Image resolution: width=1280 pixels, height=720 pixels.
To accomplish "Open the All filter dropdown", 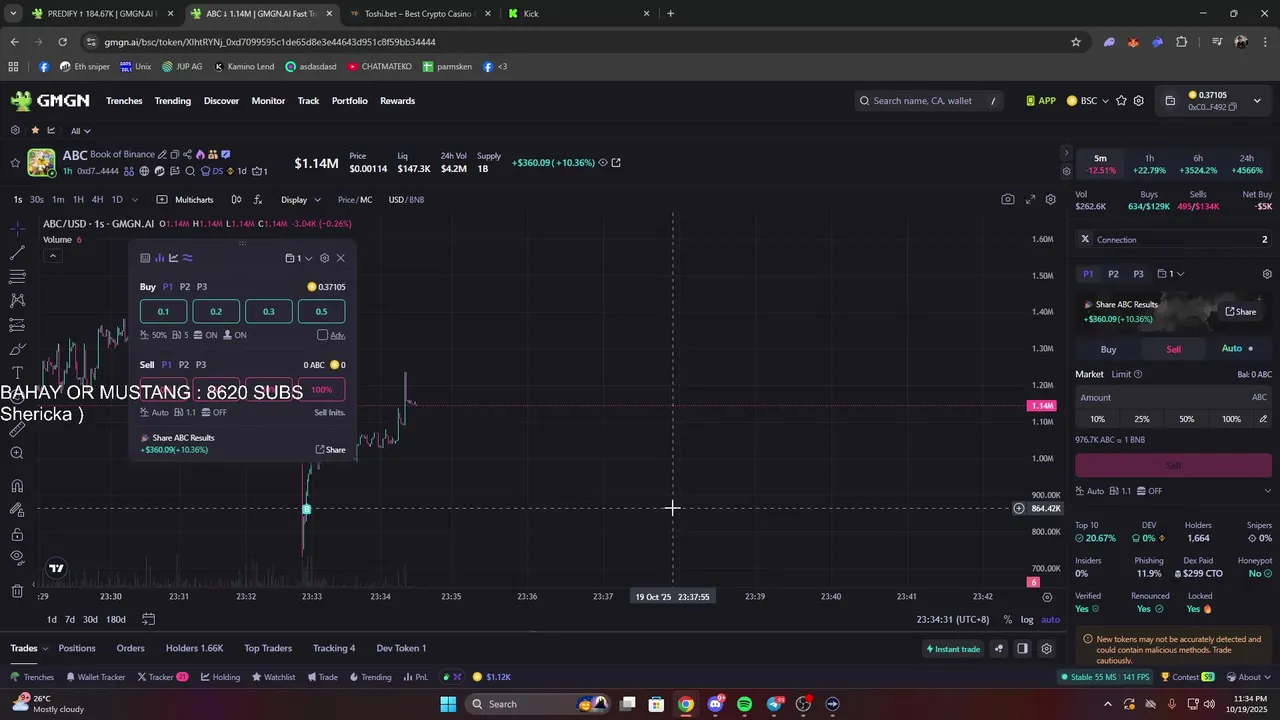I will tap(81, 131).
